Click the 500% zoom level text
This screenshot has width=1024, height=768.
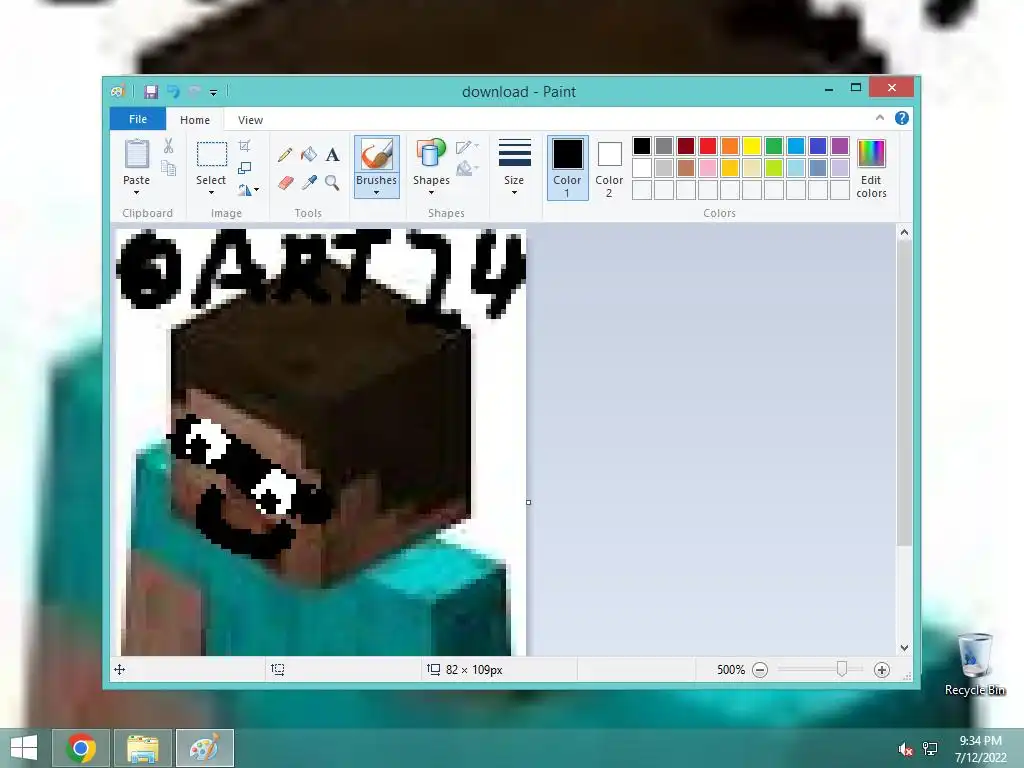click(731, 670)
